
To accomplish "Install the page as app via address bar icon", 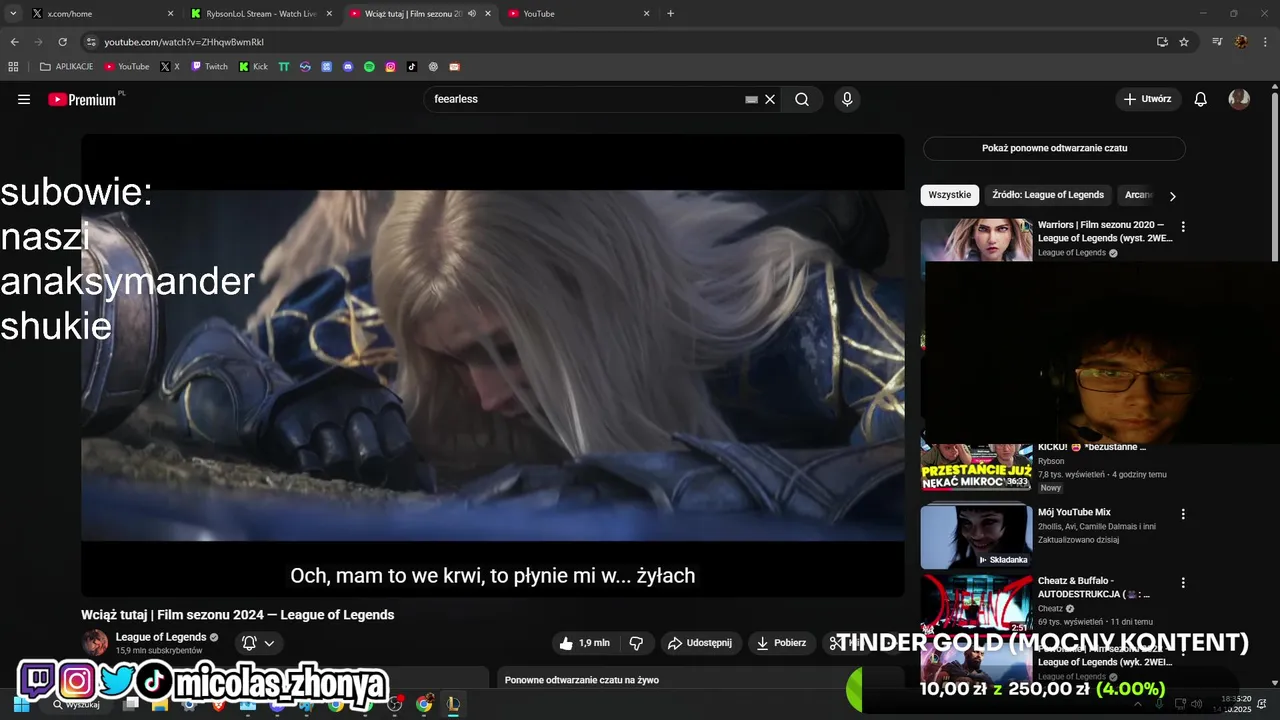I will (1162, 42).
